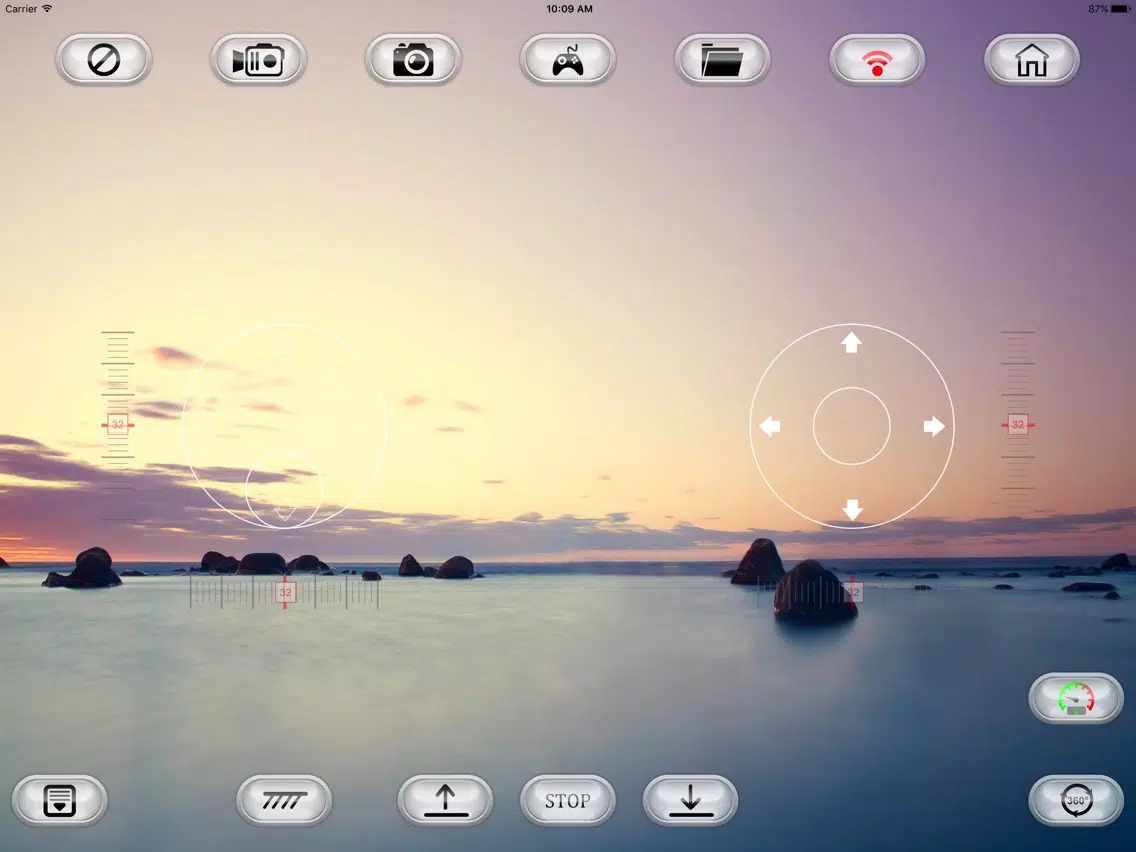Viewport: 1136px width, 852px height.
Task: Click the up arrow on the right joystick
Action: coord(852,342)
